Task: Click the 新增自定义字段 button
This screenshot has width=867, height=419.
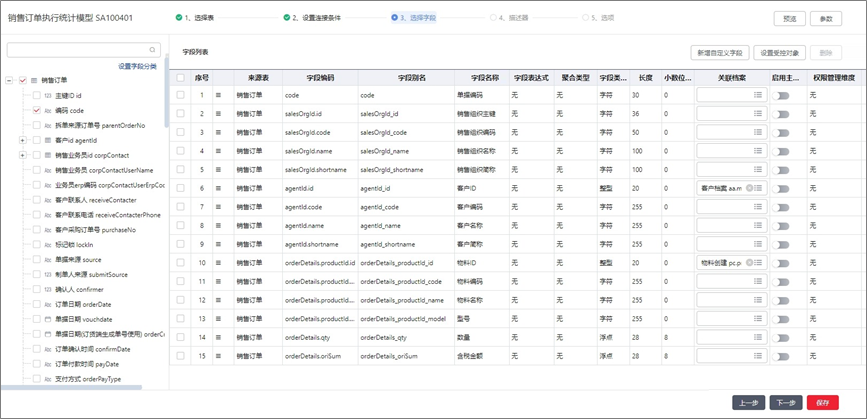Action: pos(719,52)
